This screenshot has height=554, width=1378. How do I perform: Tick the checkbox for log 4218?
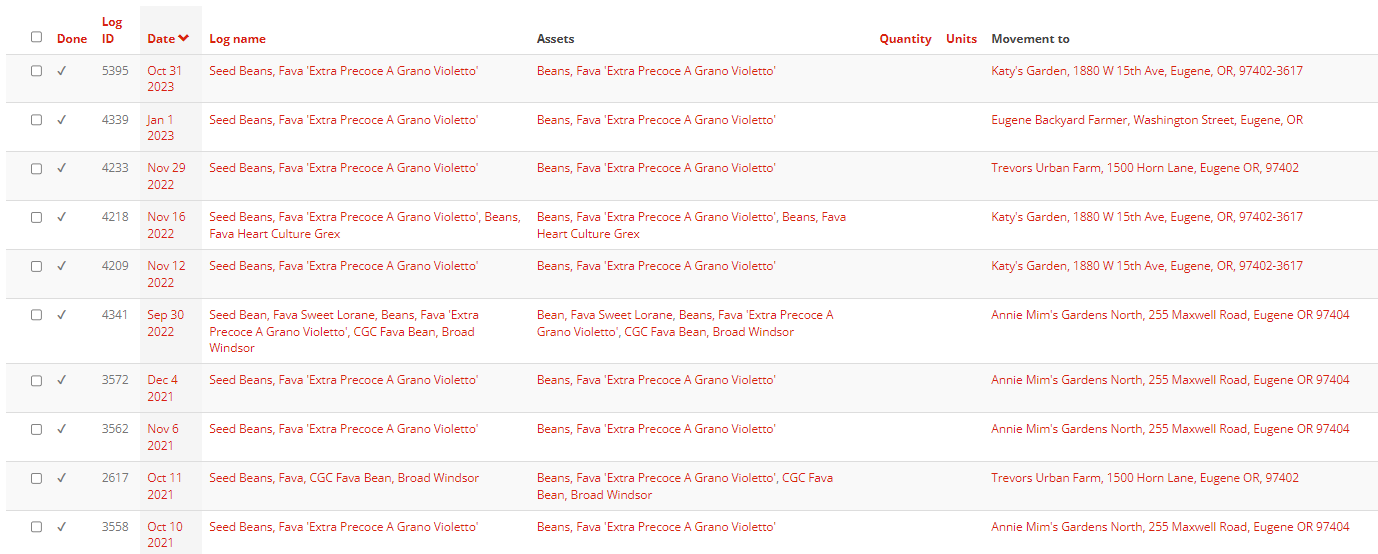tap(37, 217)
